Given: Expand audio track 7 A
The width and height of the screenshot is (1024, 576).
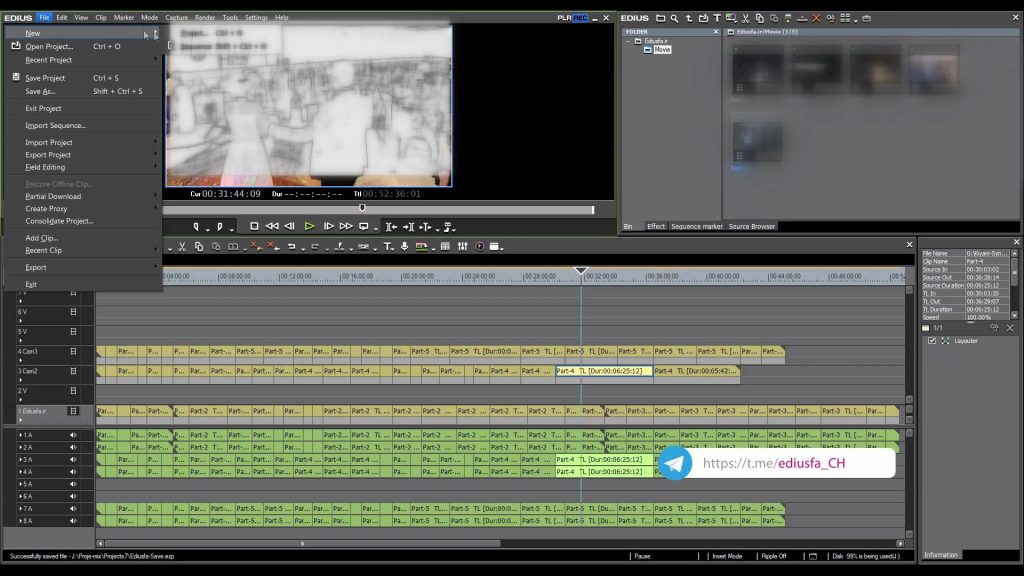Looking at the screenshot, I should pos(20,509).
